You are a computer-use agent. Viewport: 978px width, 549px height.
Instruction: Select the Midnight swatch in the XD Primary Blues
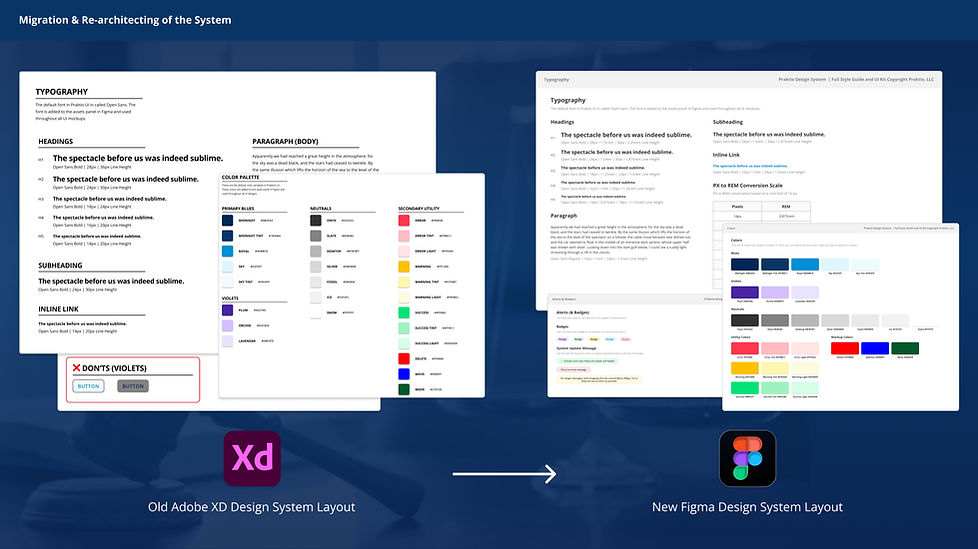pos(228,220)
